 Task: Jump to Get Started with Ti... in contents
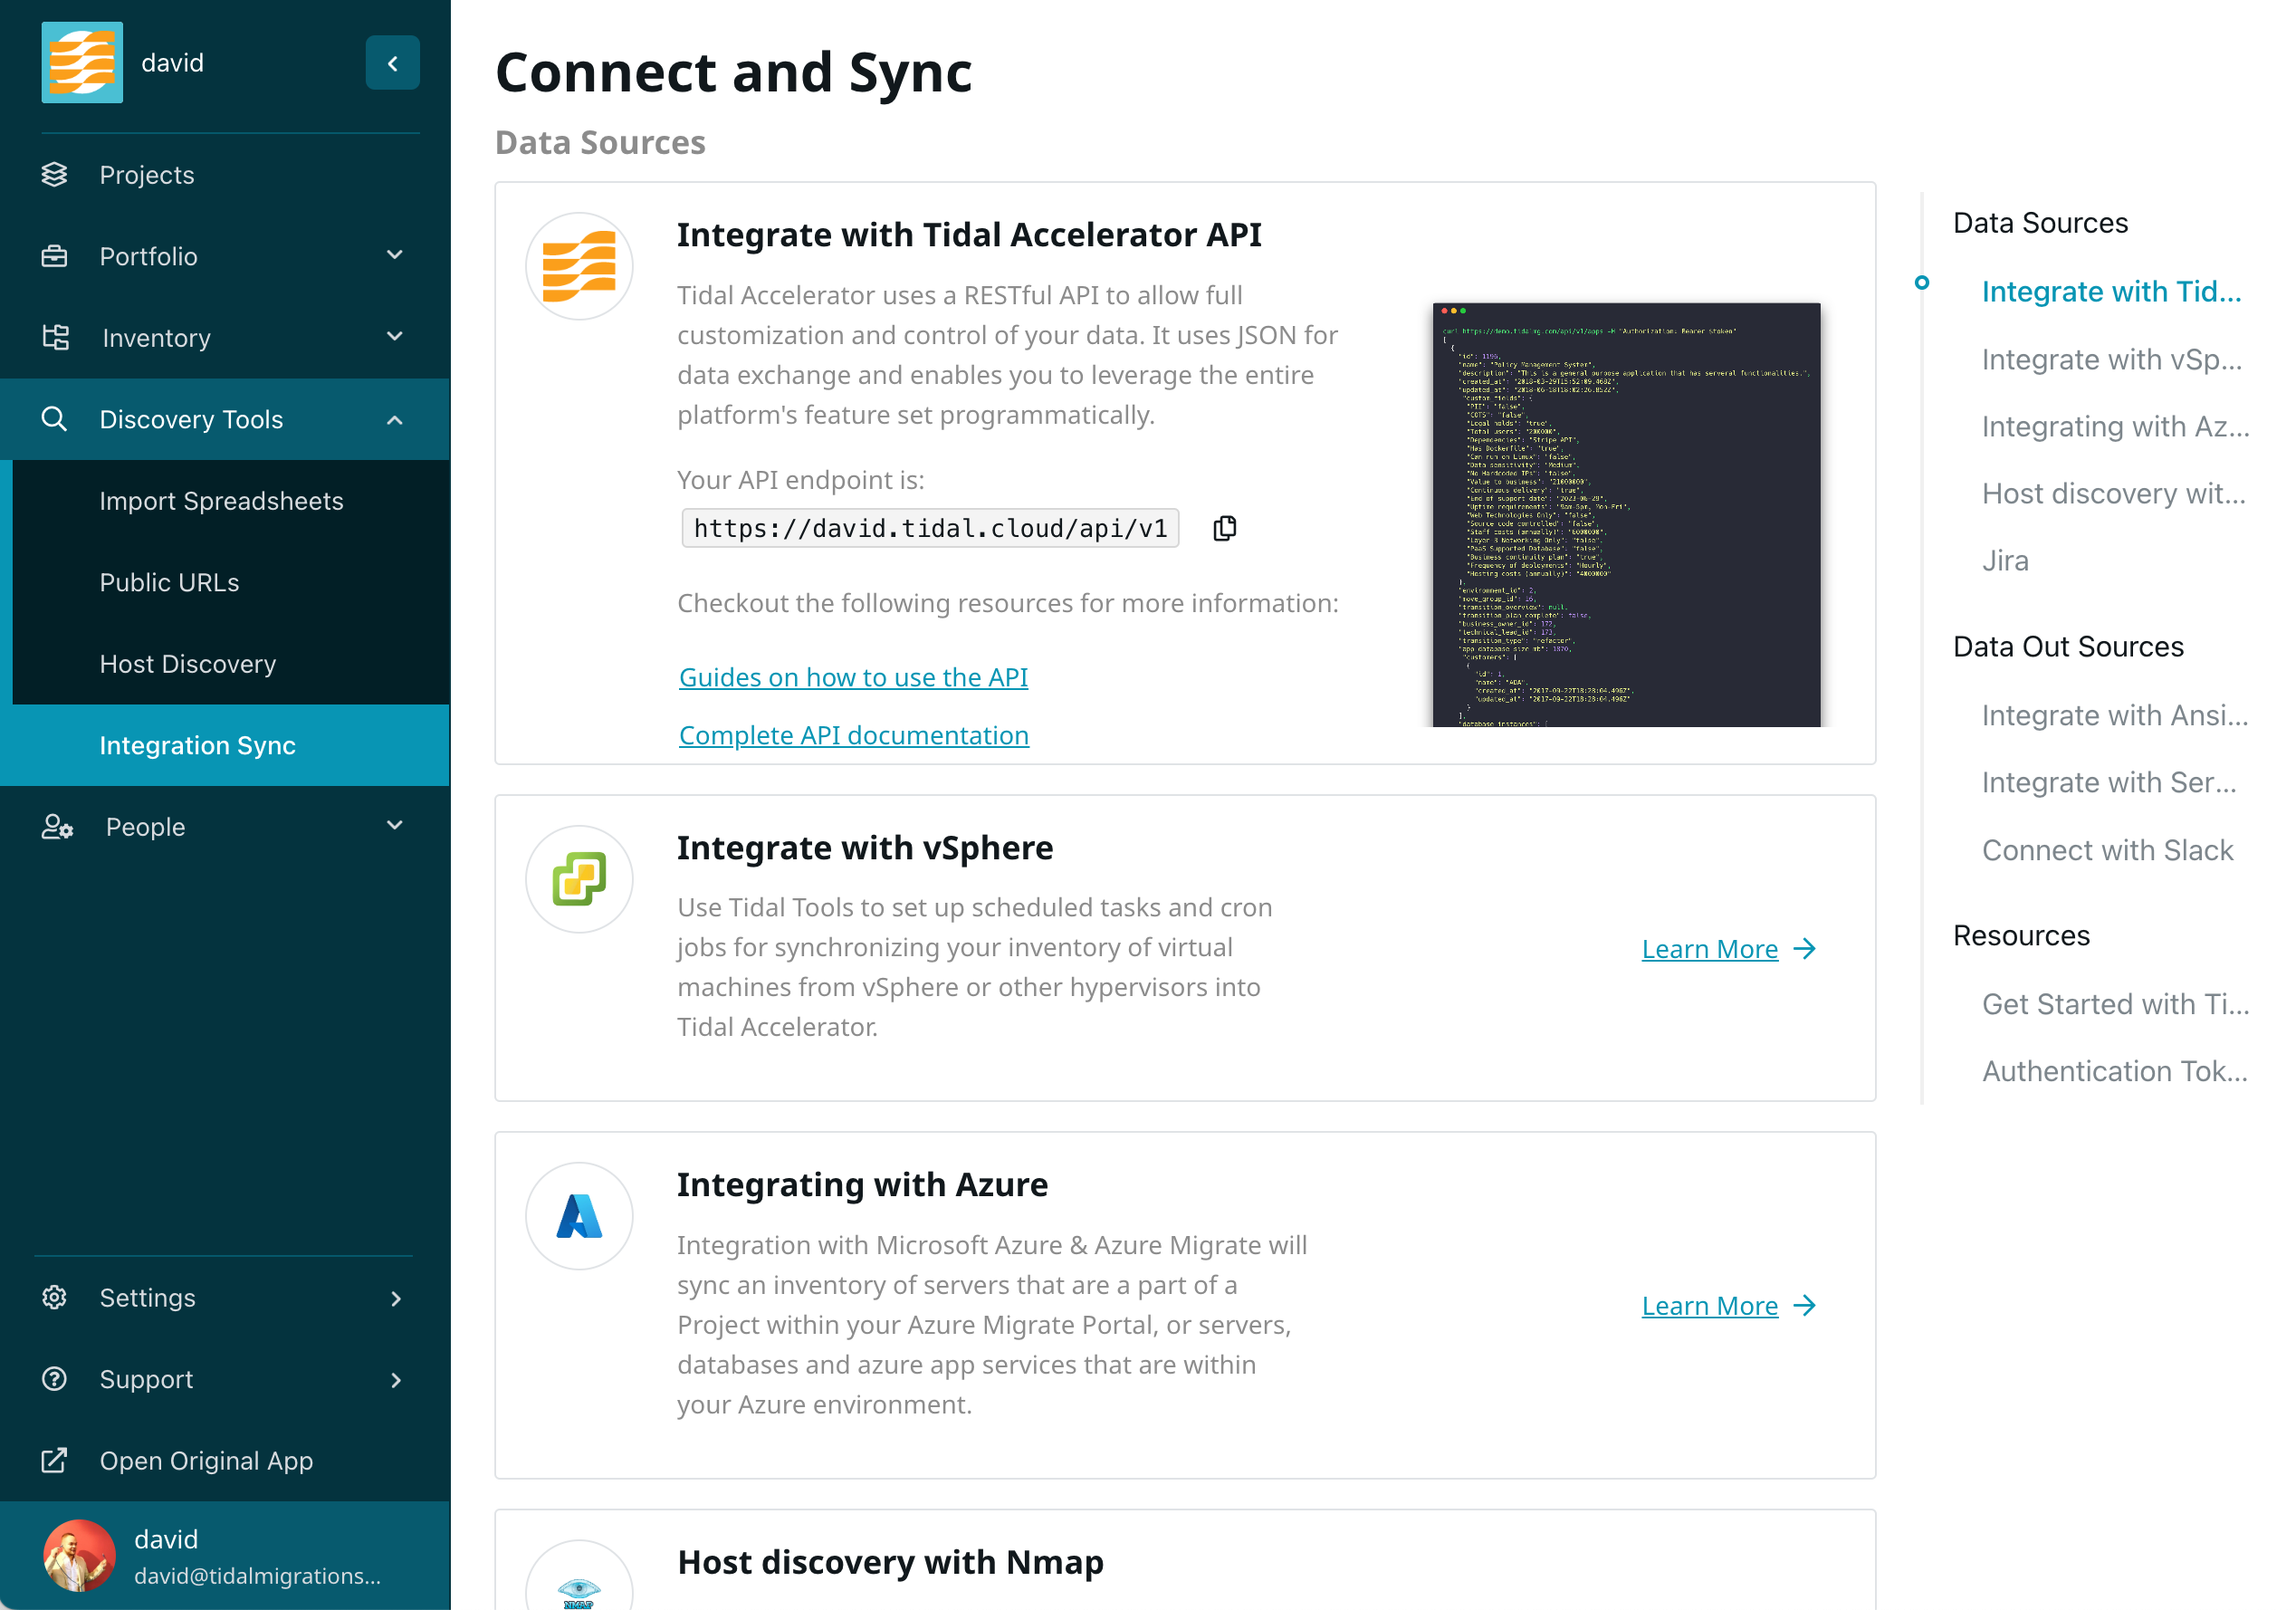[2115, 1004]
